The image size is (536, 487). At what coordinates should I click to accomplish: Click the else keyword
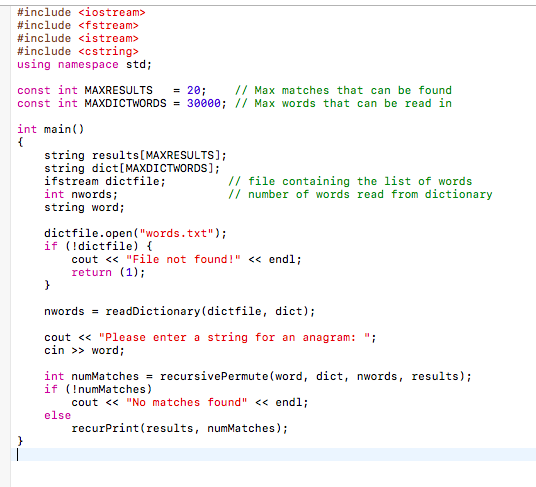coord(57,415)
